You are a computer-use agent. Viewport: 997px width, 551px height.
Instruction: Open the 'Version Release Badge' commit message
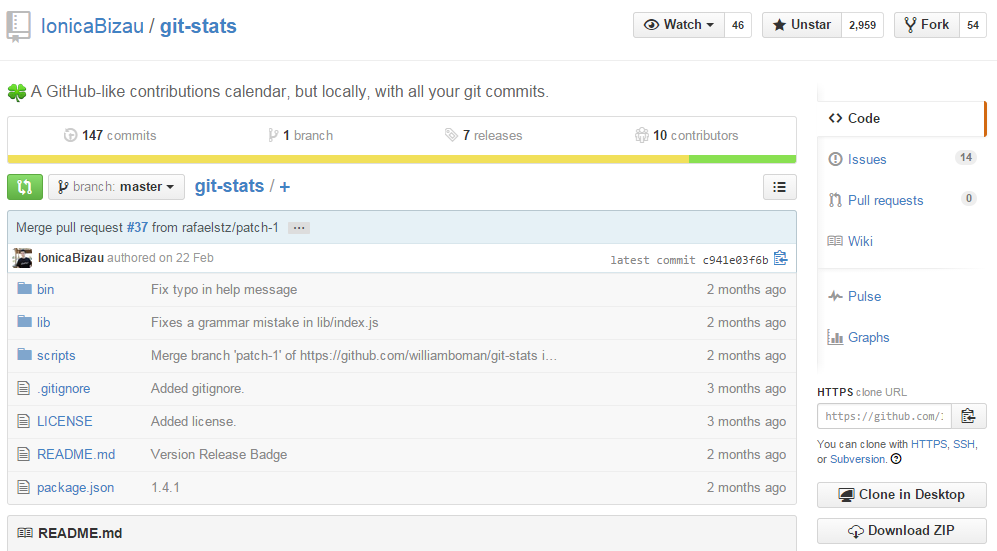click(x=219, y=454)
